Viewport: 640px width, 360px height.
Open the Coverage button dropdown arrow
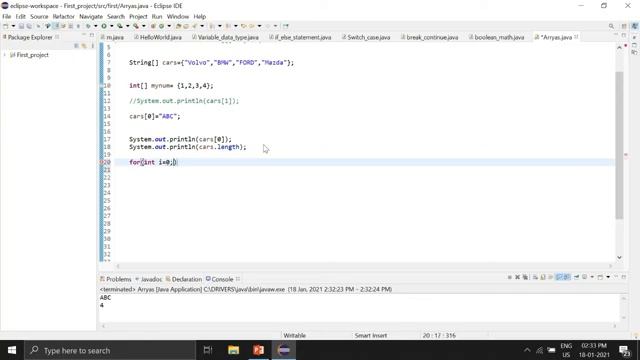[128, 26]
